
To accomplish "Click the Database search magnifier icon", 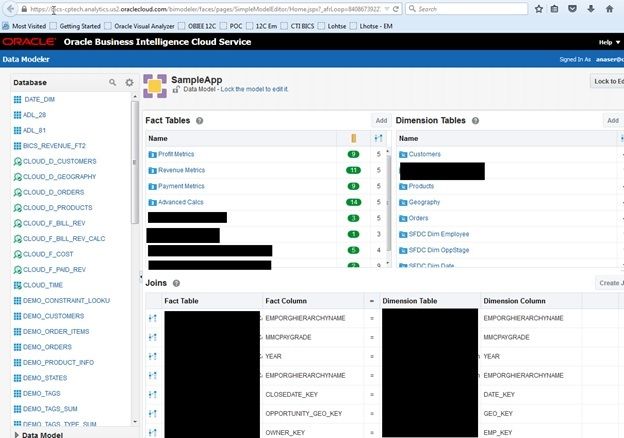I will (x=113, y=82).
